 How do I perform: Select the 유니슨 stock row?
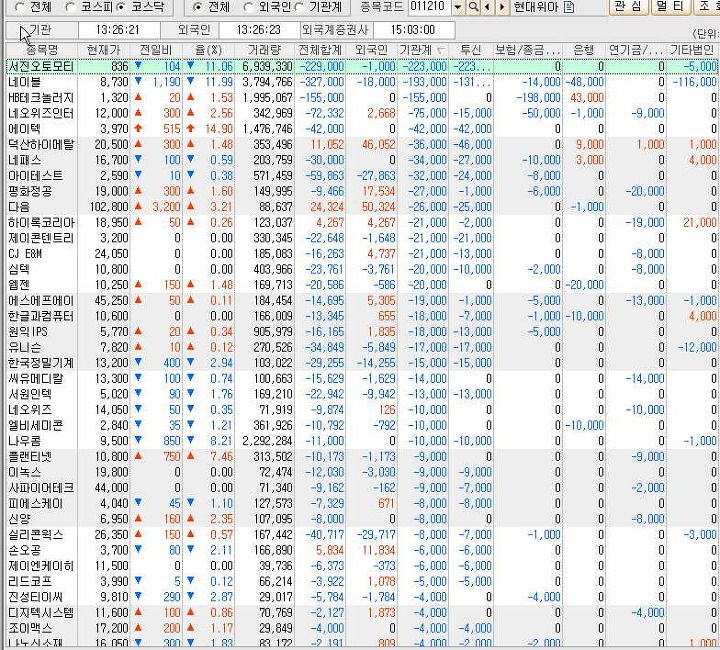tap(362, 347)
